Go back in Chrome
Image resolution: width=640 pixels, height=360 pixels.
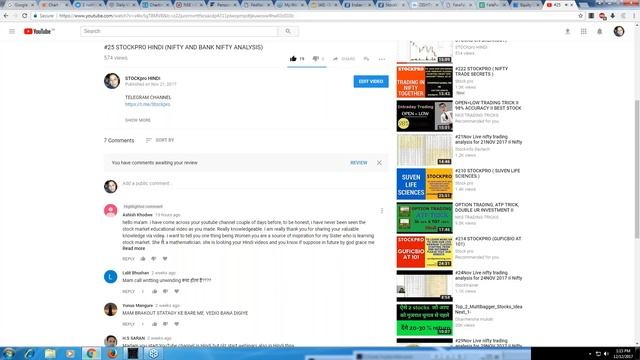[6, 16]
